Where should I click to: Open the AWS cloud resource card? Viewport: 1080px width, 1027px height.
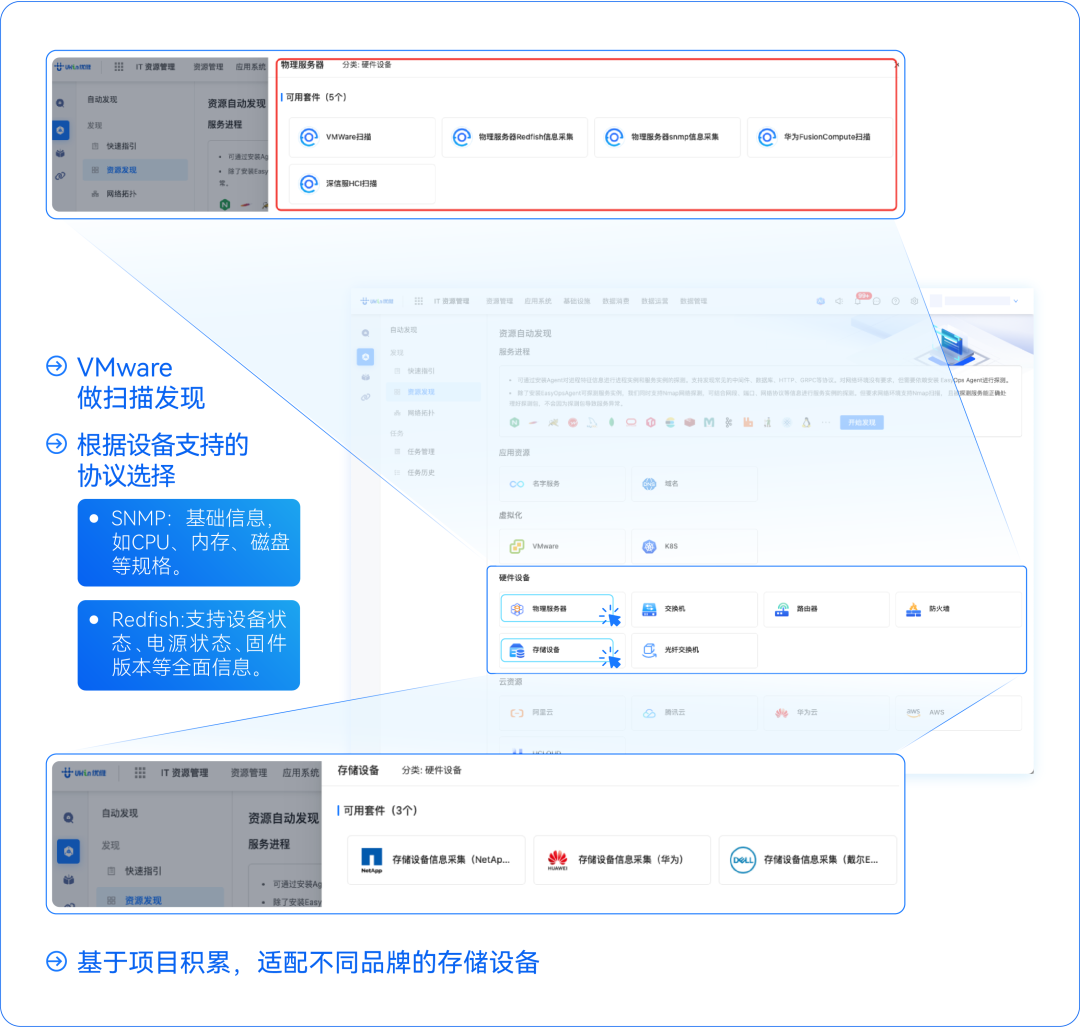959,712
